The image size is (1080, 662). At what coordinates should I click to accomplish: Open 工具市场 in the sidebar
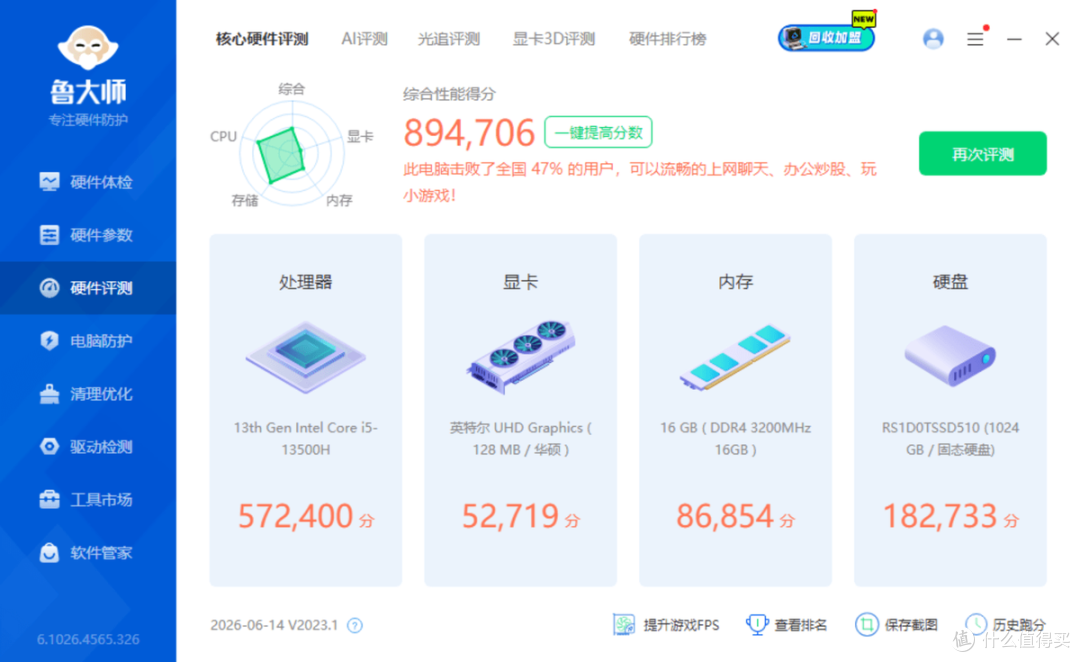tap(87, 499)
